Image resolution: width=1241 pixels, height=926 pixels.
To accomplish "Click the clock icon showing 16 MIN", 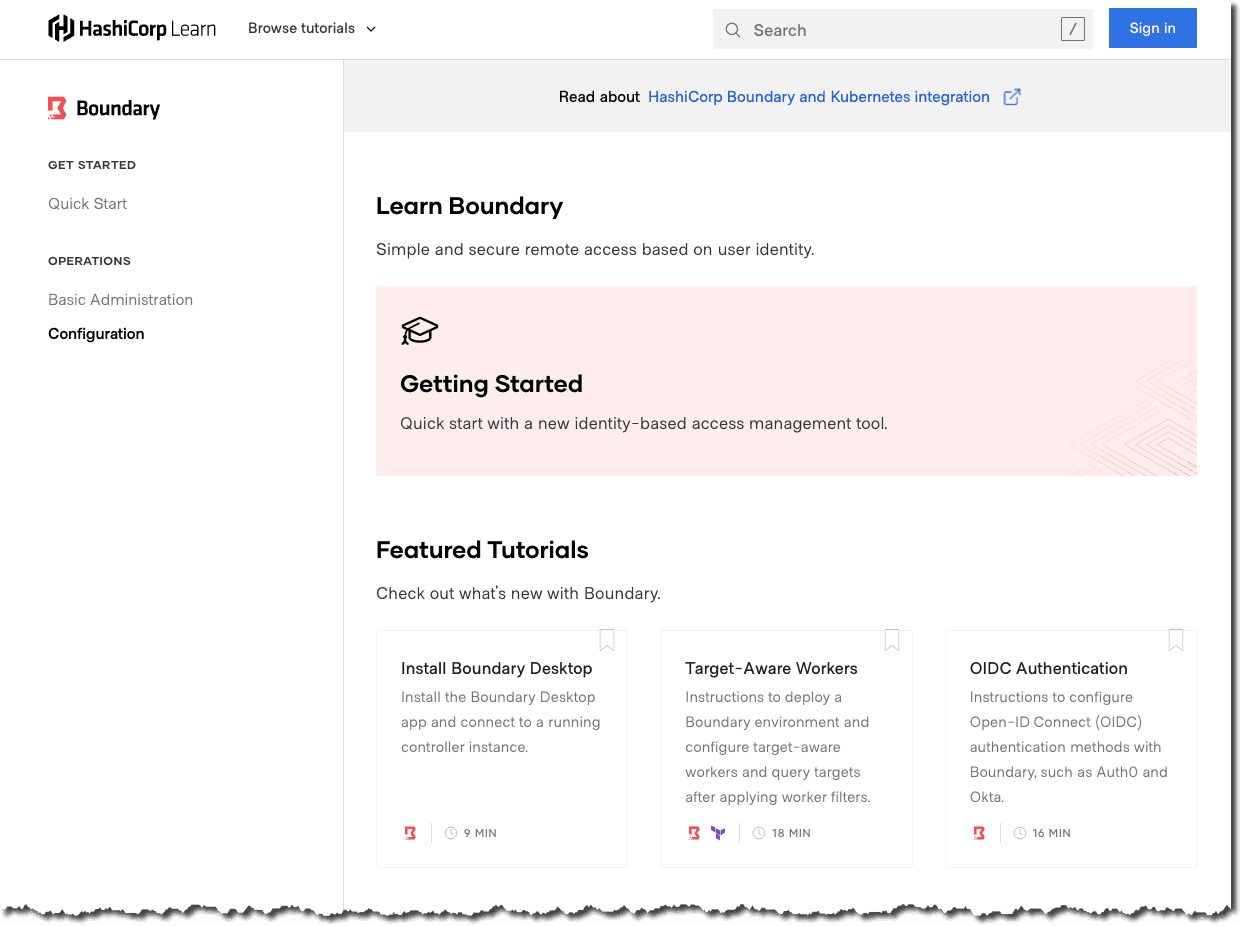I will coord(1019,832).
